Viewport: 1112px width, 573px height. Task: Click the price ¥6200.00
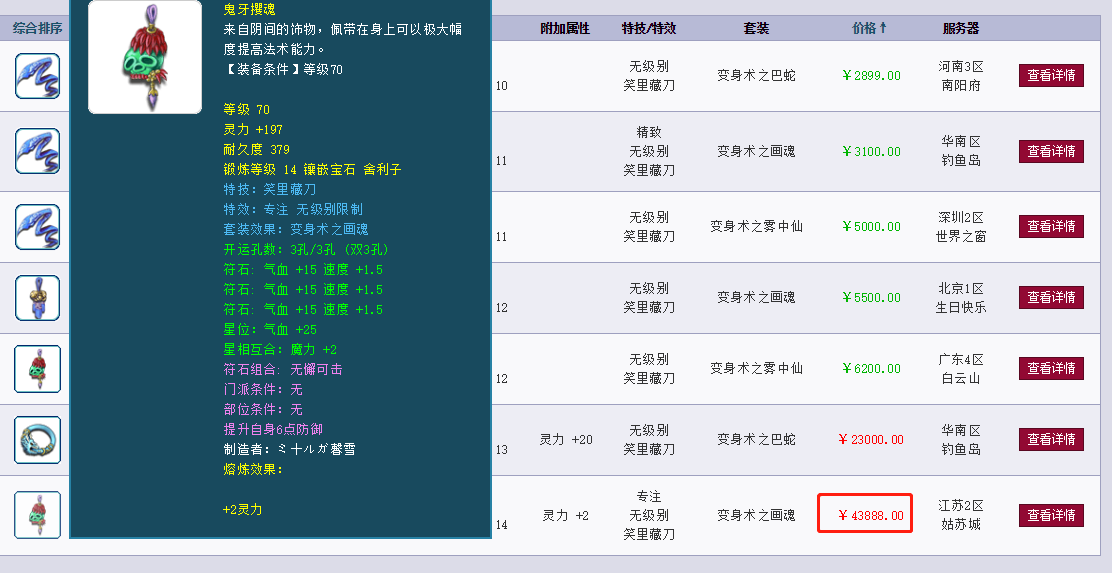coord(872,369)
